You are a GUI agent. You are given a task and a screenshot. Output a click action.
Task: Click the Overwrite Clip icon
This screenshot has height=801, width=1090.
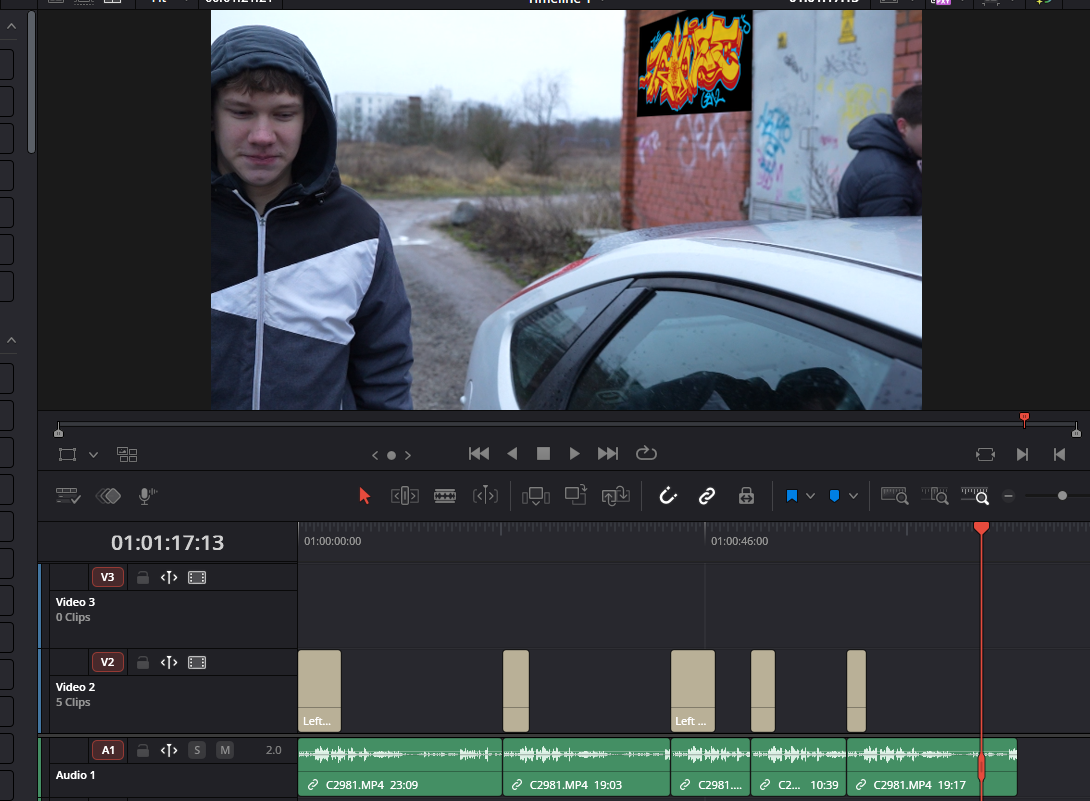coord(576,495)
